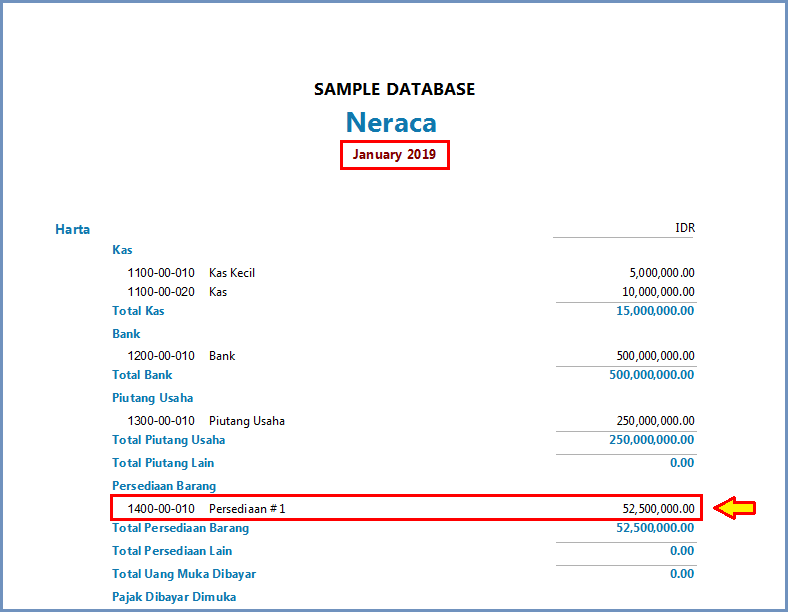Select the Total Kas row label
788x612 pixels.
coord(138,311)
